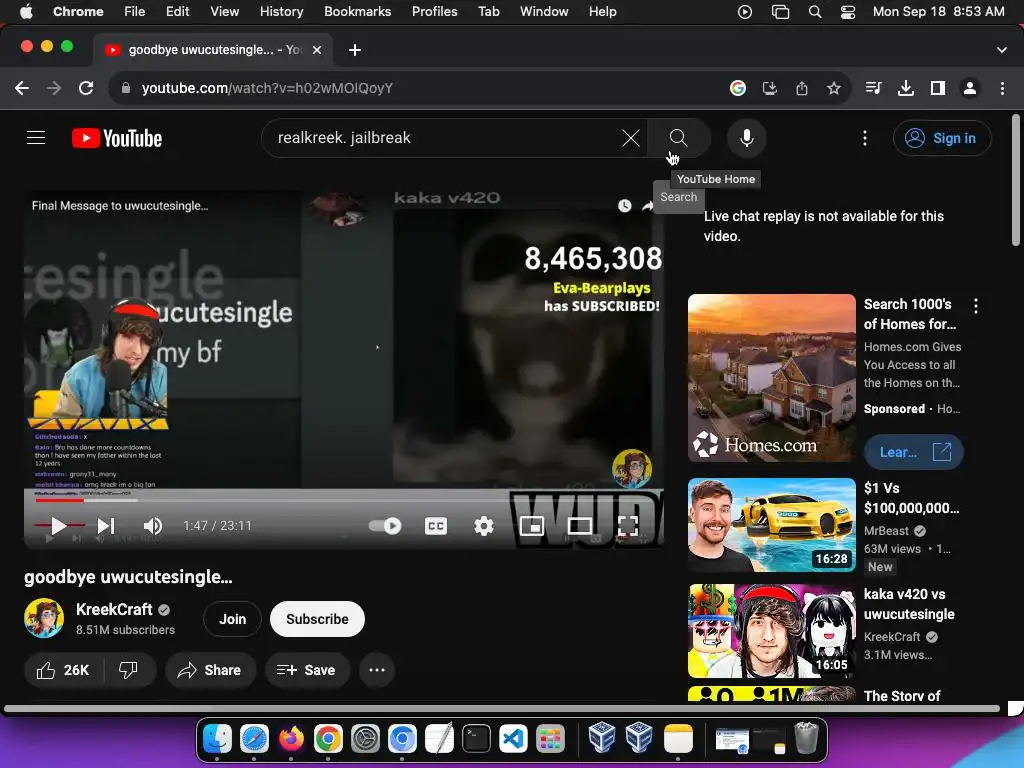Share this page from the address bar
The height and width of the screenshot is (768, 1024).
[802, 88]
